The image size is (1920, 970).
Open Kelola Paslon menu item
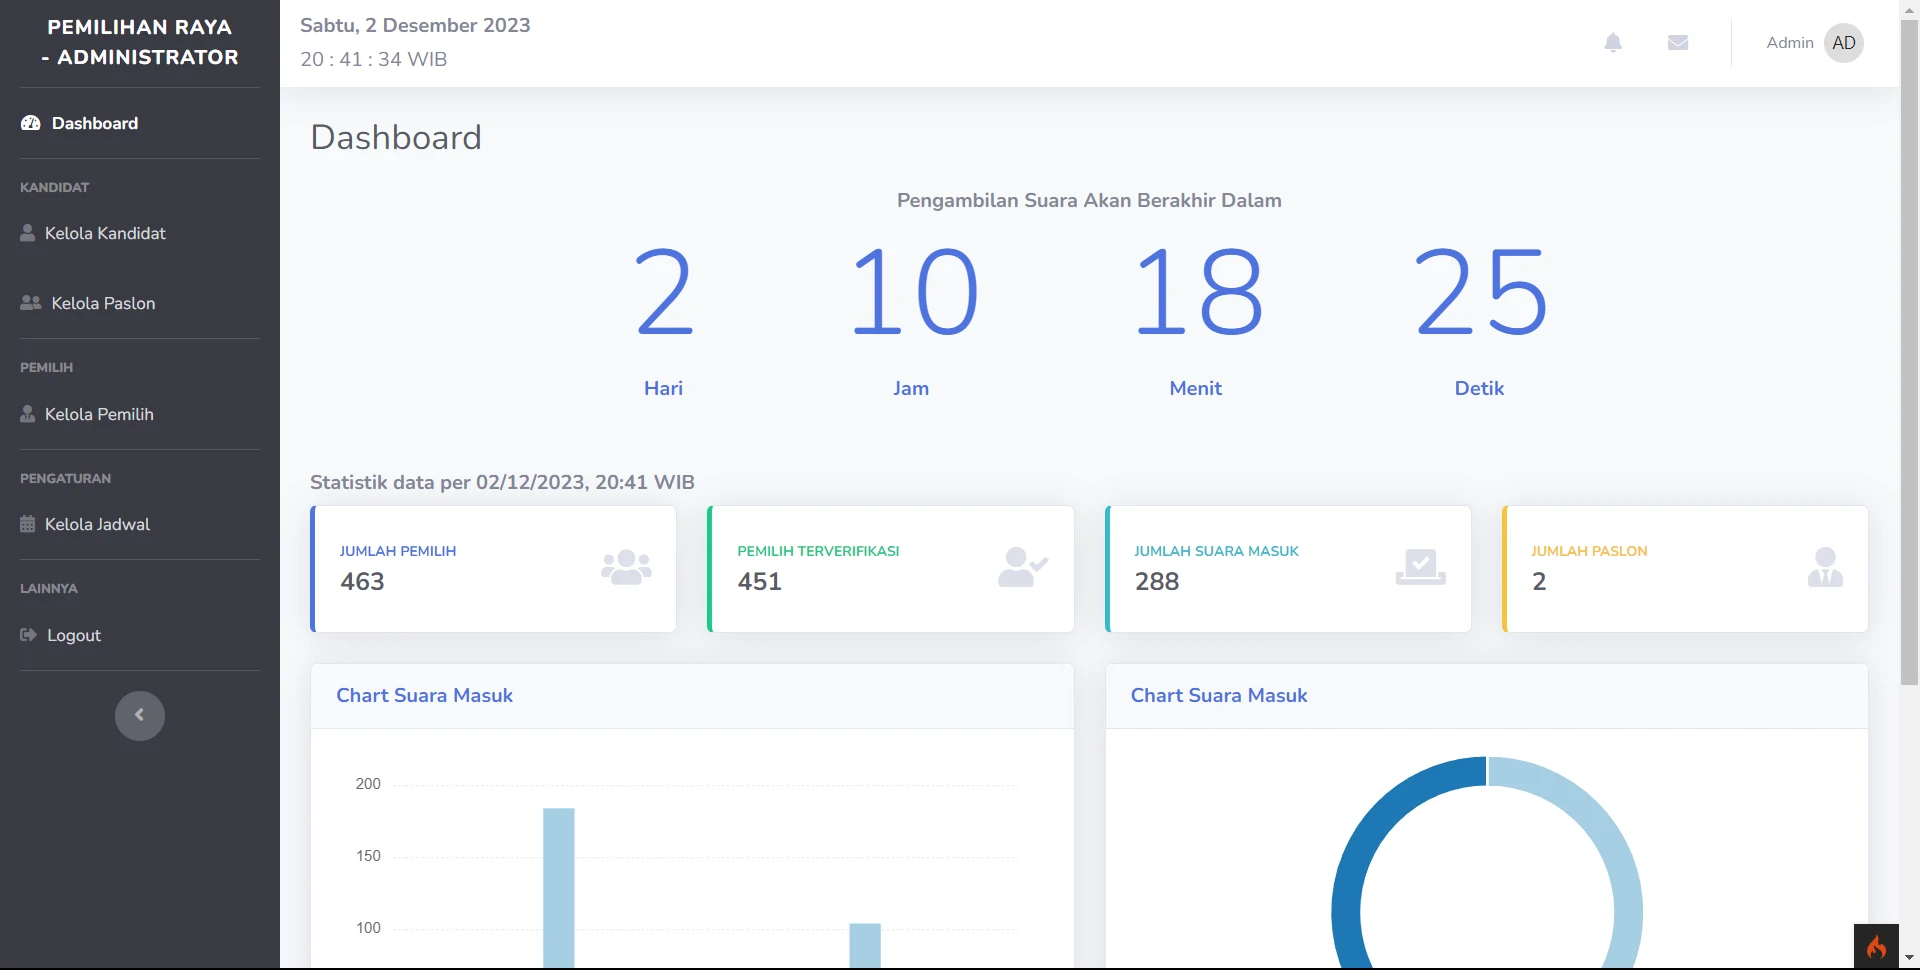103,303
